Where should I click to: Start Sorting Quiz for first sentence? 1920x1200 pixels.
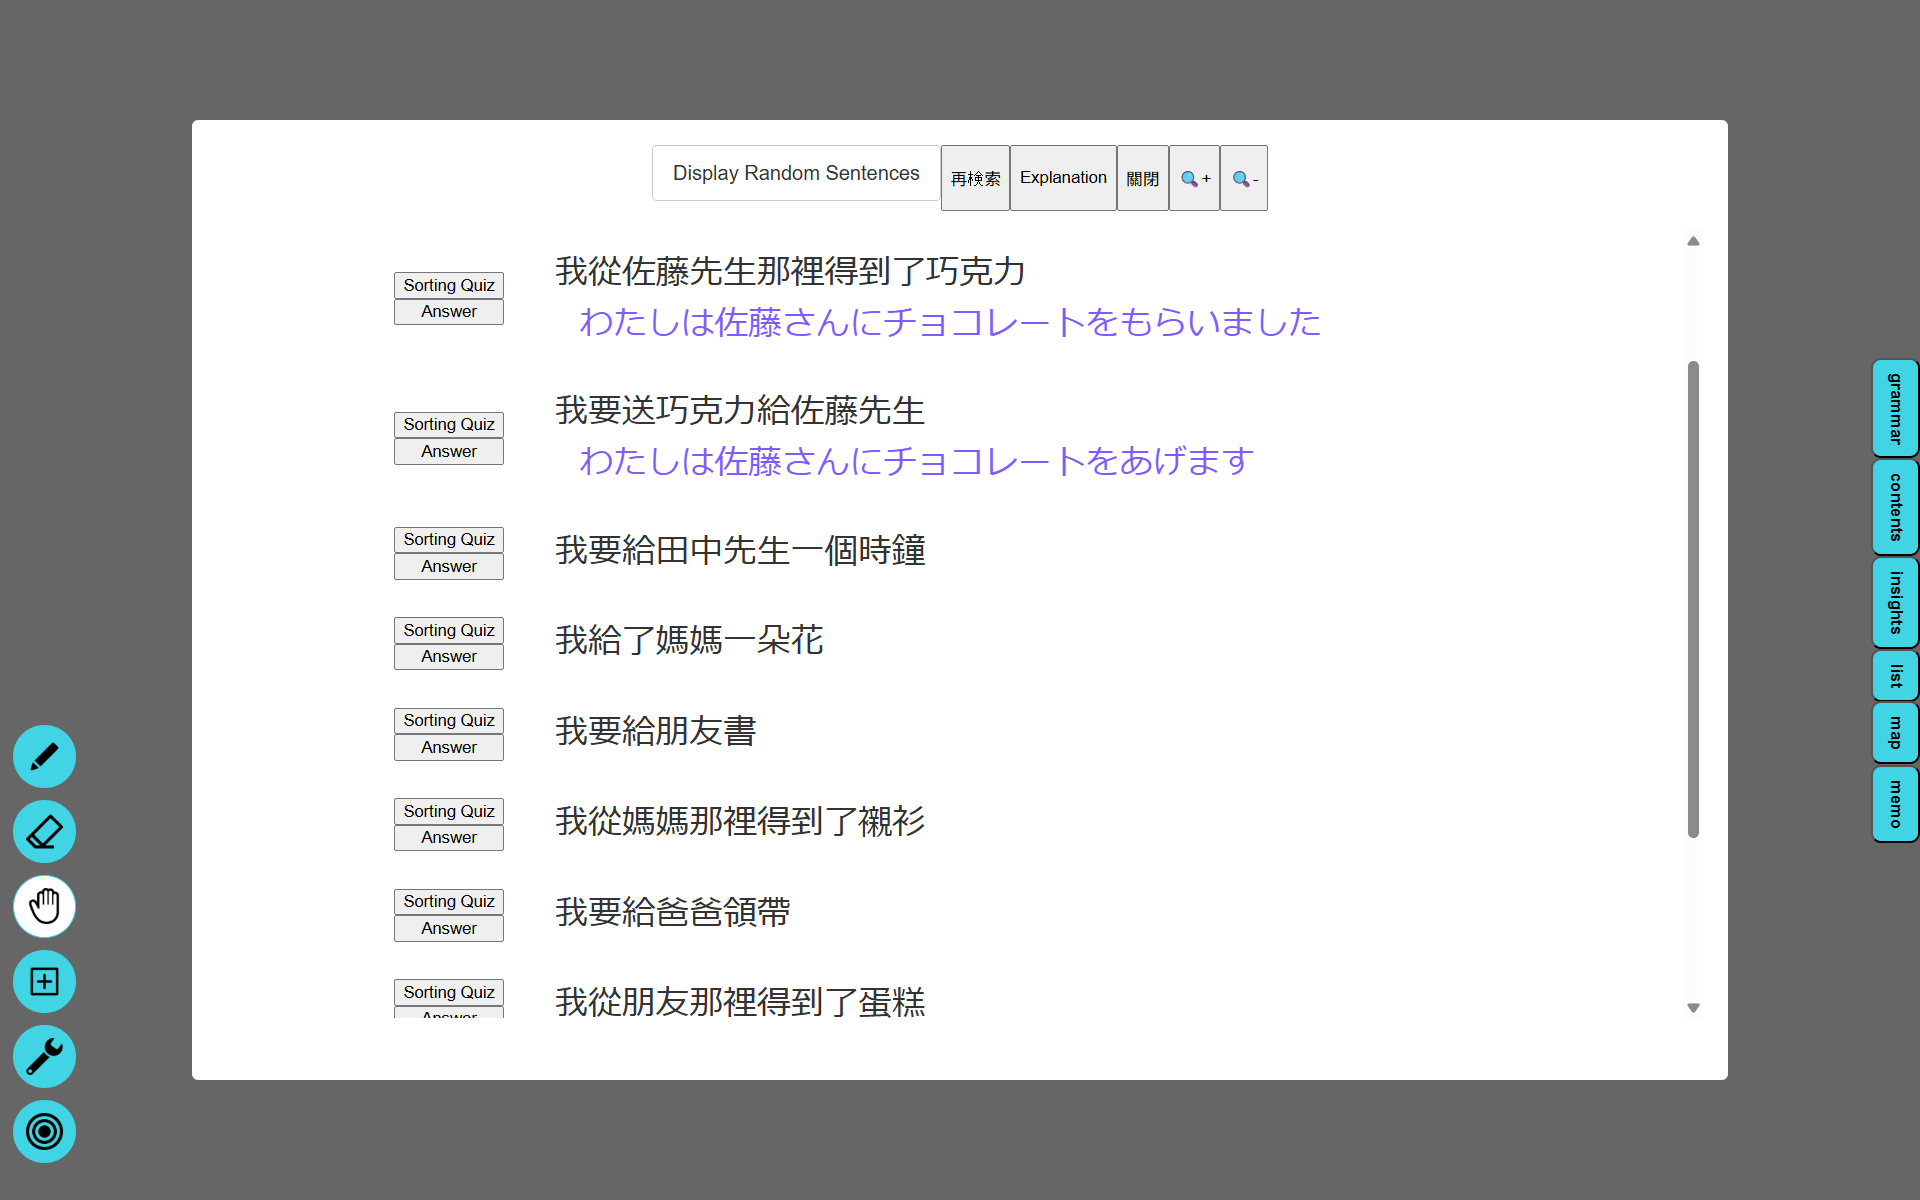449,285
